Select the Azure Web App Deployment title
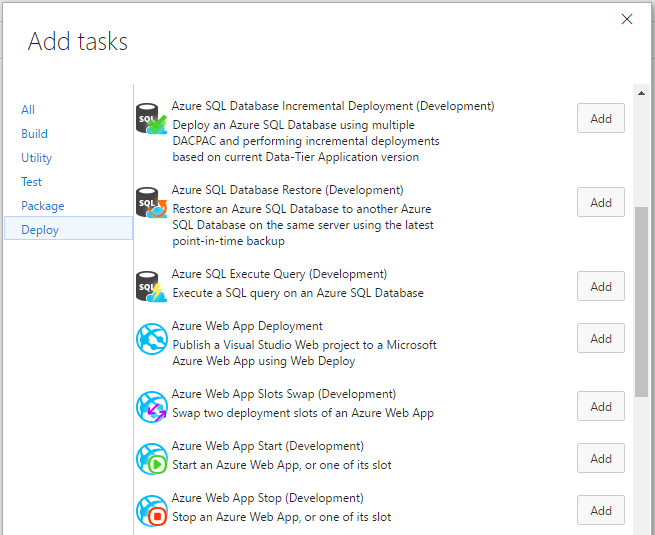The width and height of the screenshot is (655, 535). [x=247, y=326]
